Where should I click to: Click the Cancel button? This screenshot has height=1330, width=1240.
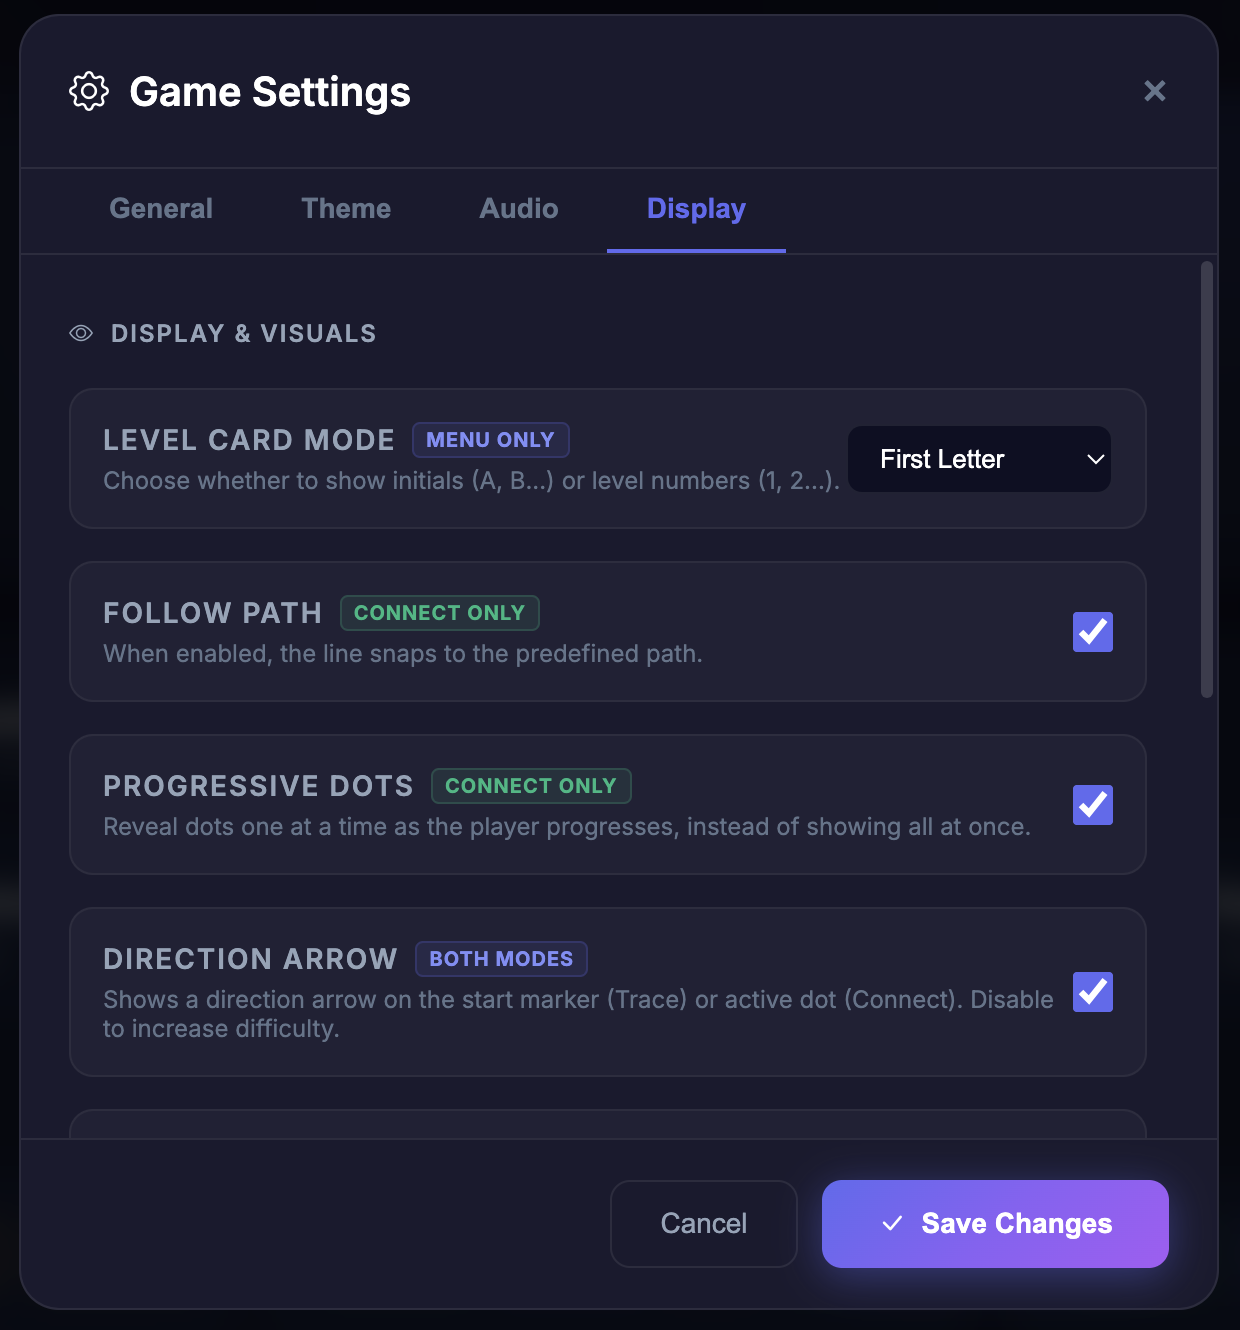point(703,1223)
